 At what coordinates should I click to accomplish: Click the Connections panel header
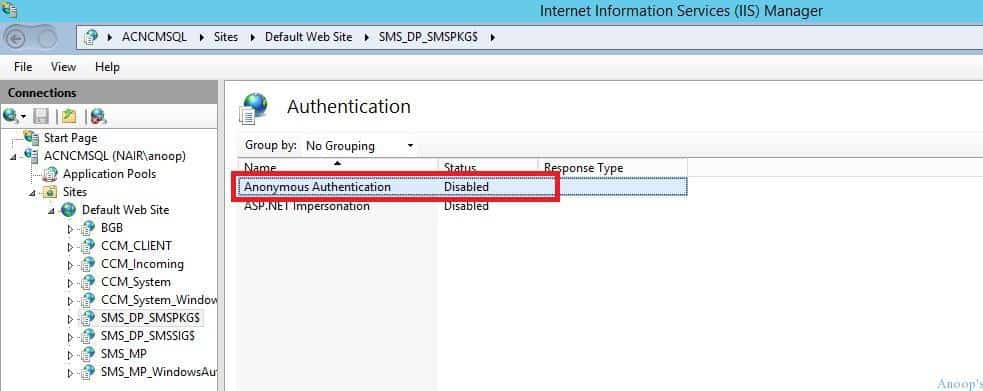pyautogui.click(x=108, y=93)
